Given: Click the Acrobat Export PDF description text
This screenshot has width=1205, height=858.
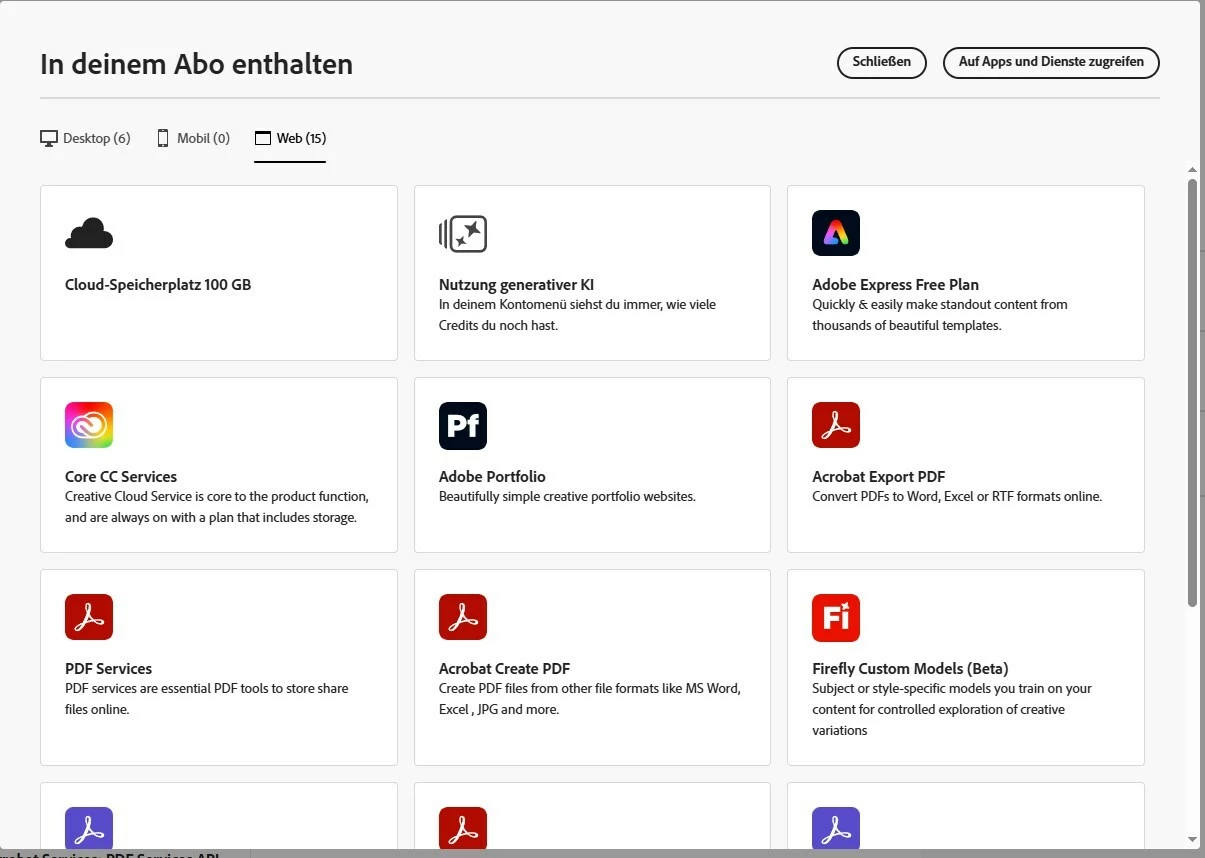Looking at the screenshot, I should 957,497.
